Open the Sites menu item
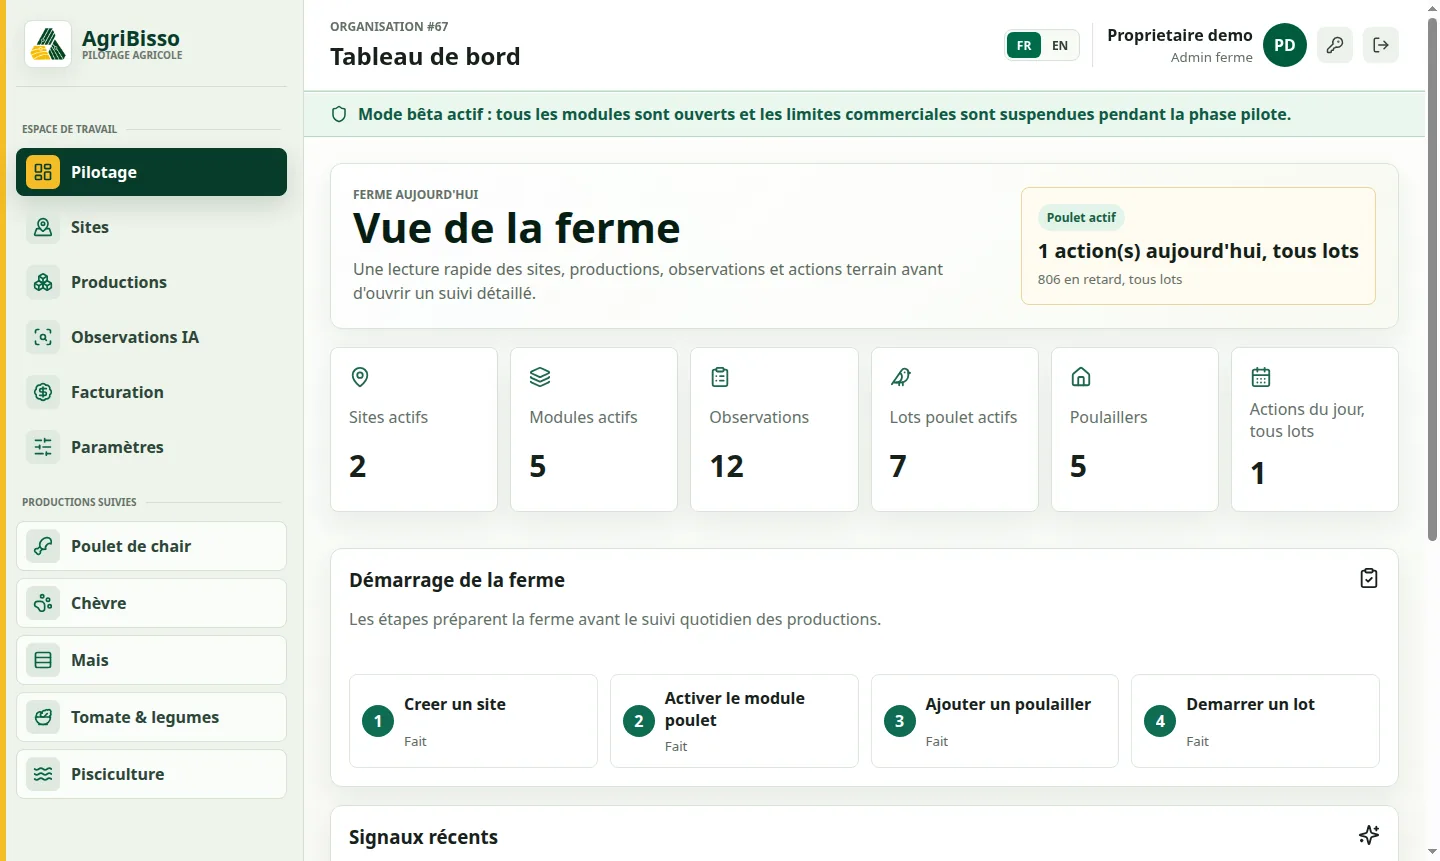Image resolution: width=1440 pixels, height=861 pixels. (x=151, y=227)
